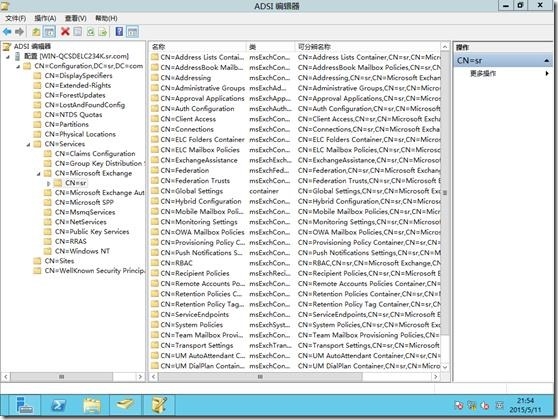Open the 更多操作 submenu arrow
Image resolution: width=558 pixels, height=420 pixels.
pos(547,74)
